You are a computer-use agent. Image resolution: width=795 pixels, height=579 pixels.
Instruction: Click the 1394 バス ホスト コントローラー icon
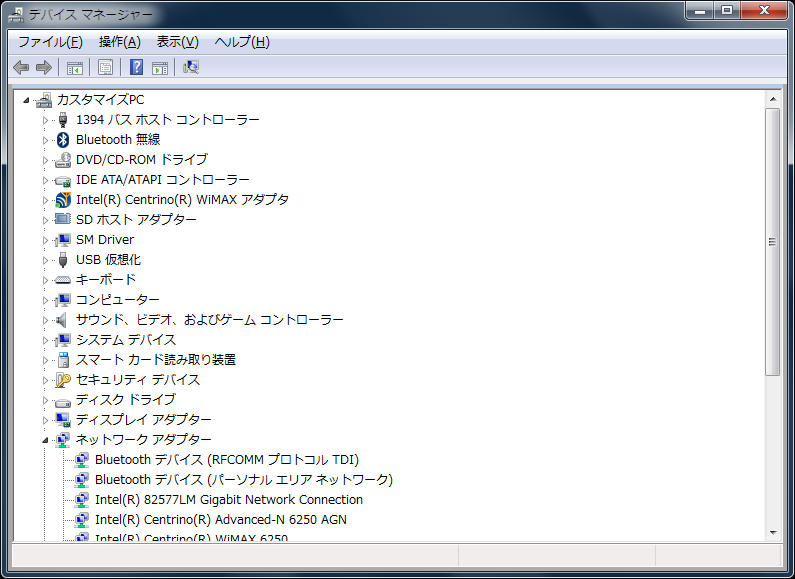click(63, 120)
